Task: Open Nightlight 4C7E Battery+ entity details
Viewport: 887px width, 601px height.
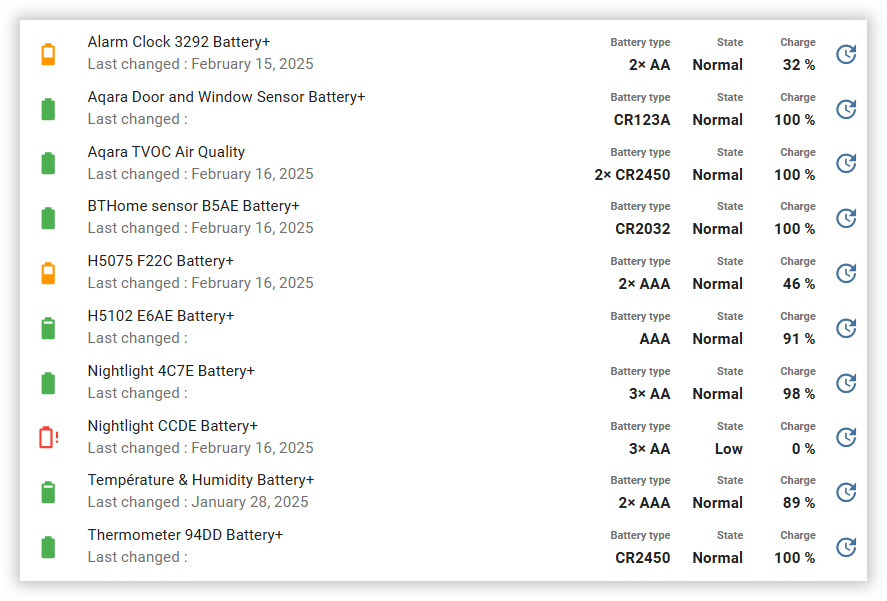Action: click(x=171, y=371)
